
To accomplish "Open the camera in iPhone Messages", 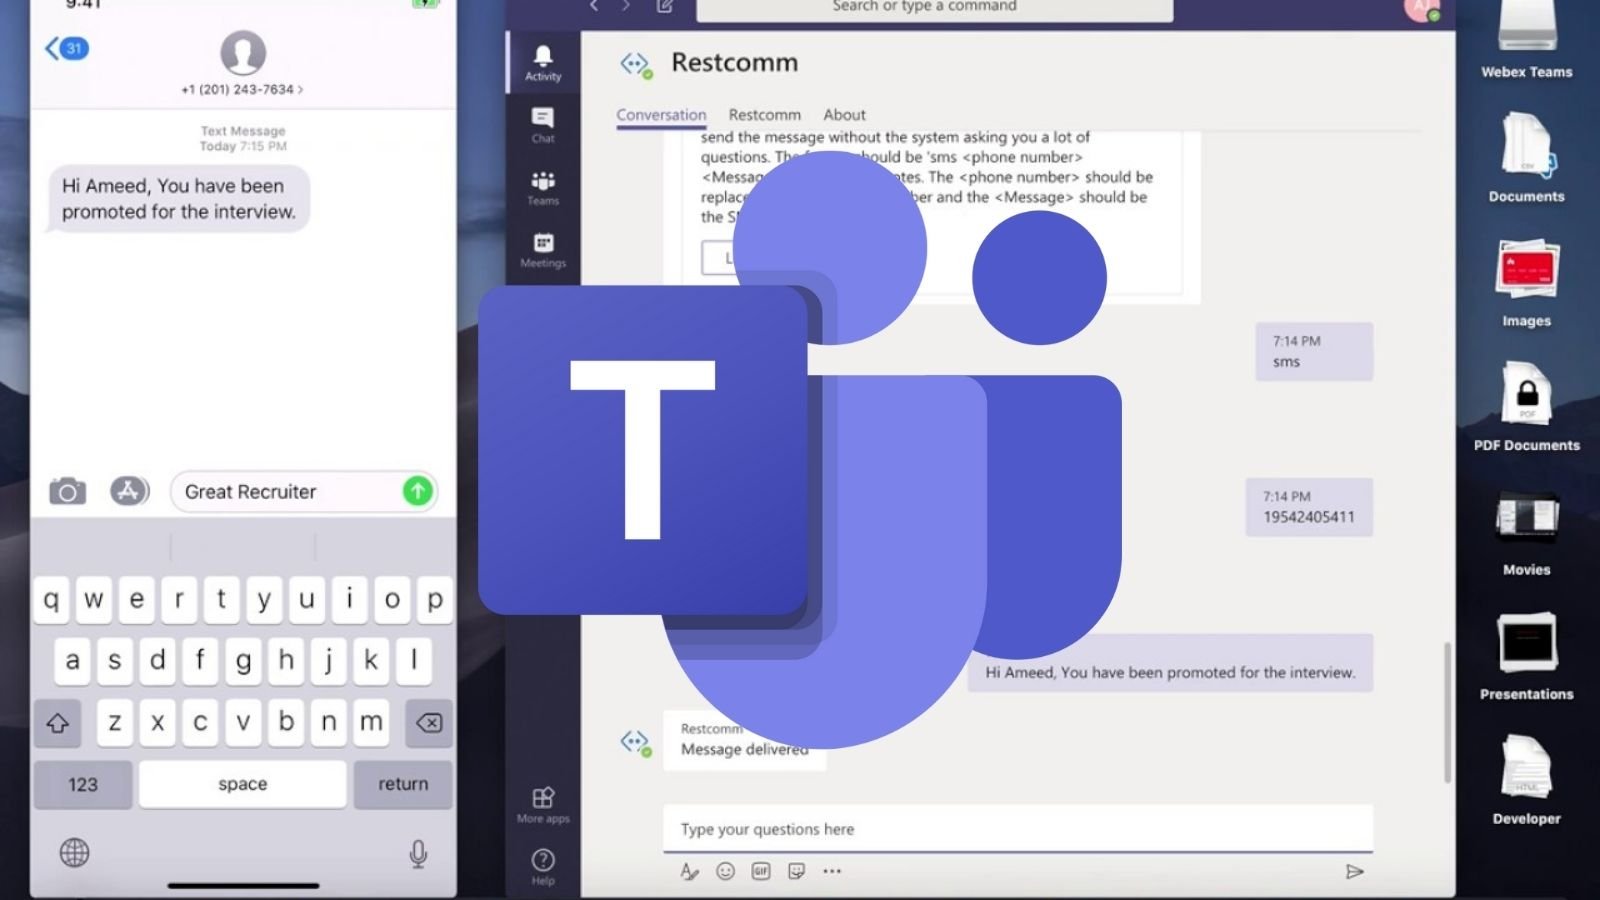I will point(68,491).
